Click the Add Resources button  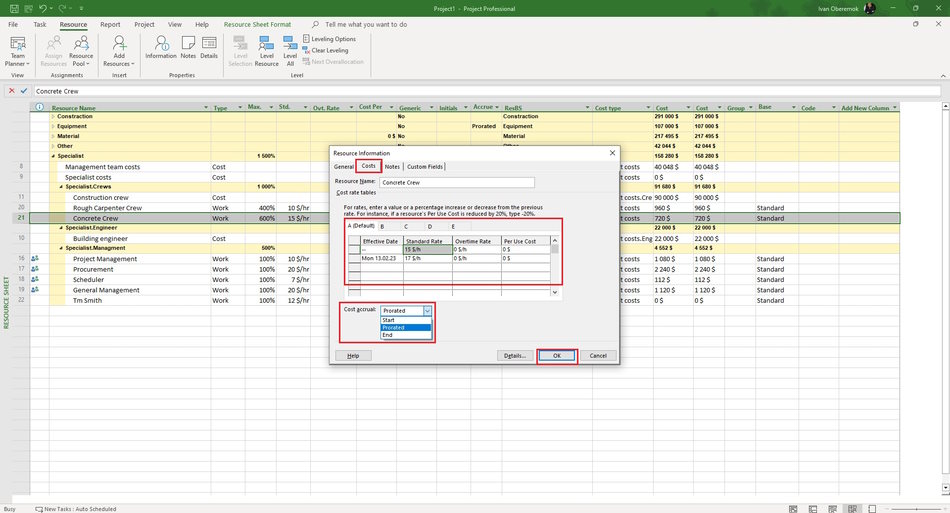tap(119, 51)
